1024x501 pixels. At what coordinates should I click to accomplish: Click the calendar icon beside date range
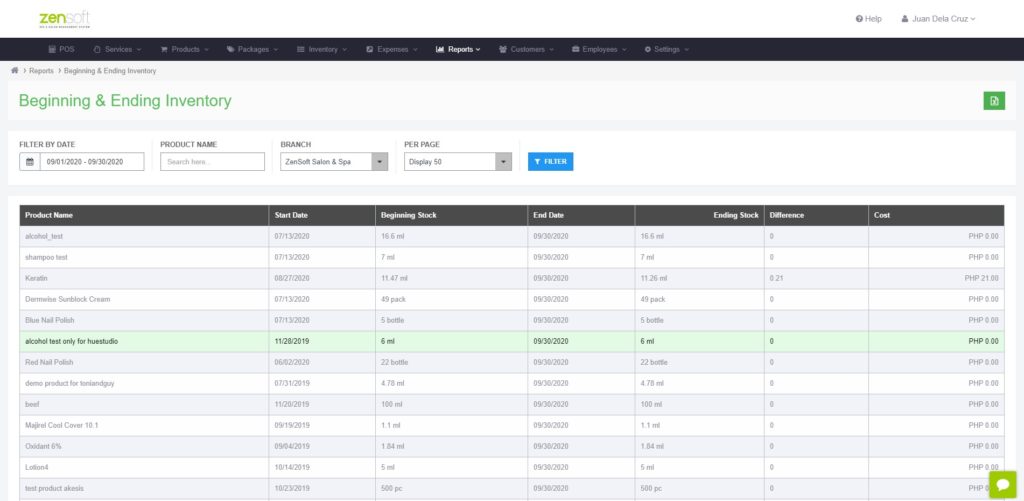coord(29,162)
